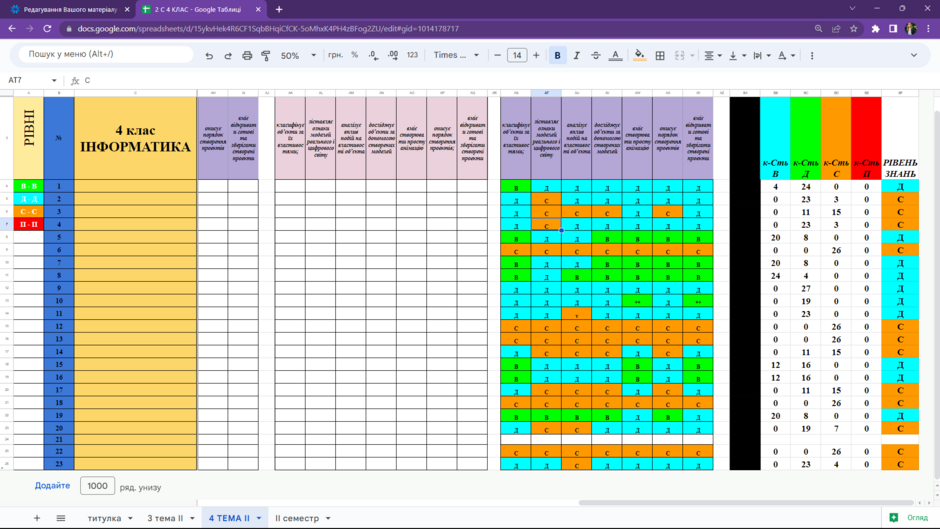Click the browser address bar URL
940x529 pixels.
pos(268,29)
